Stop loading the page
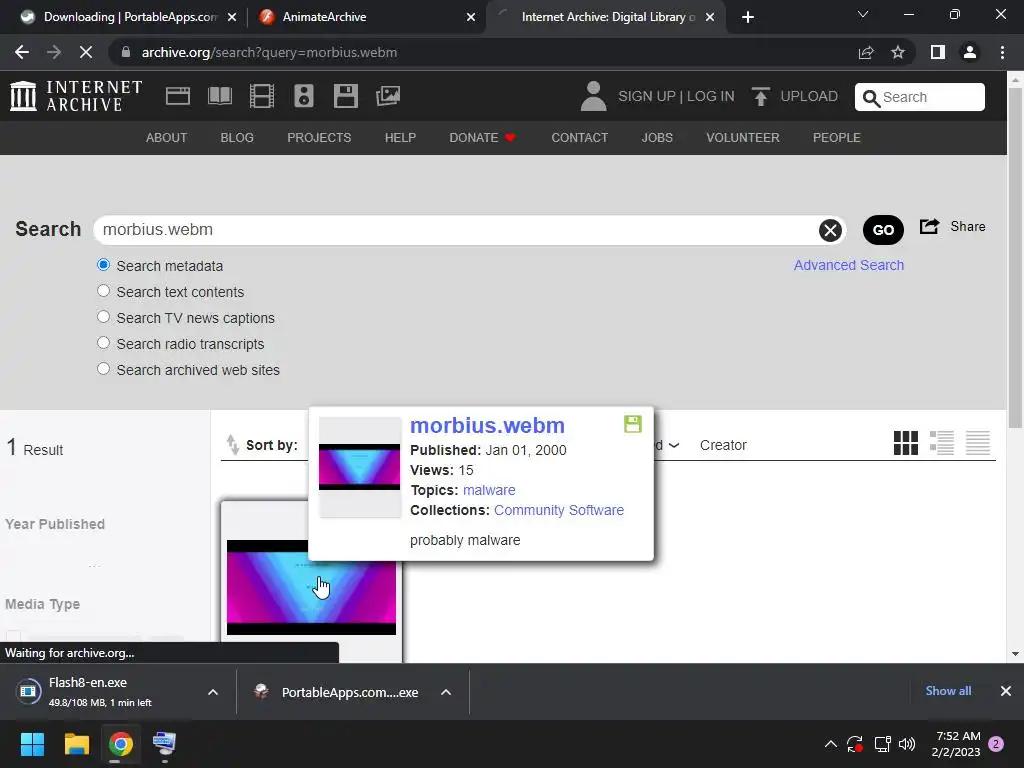Viewport: 1024px width, 768px height. tap(86, 52)
